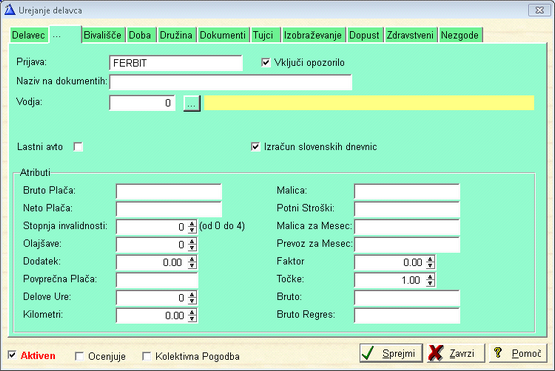The height and width of the screenshot is (371, 555).
Task: Switch to the Izobraževanje tab
Action: (x=313, y=35)
